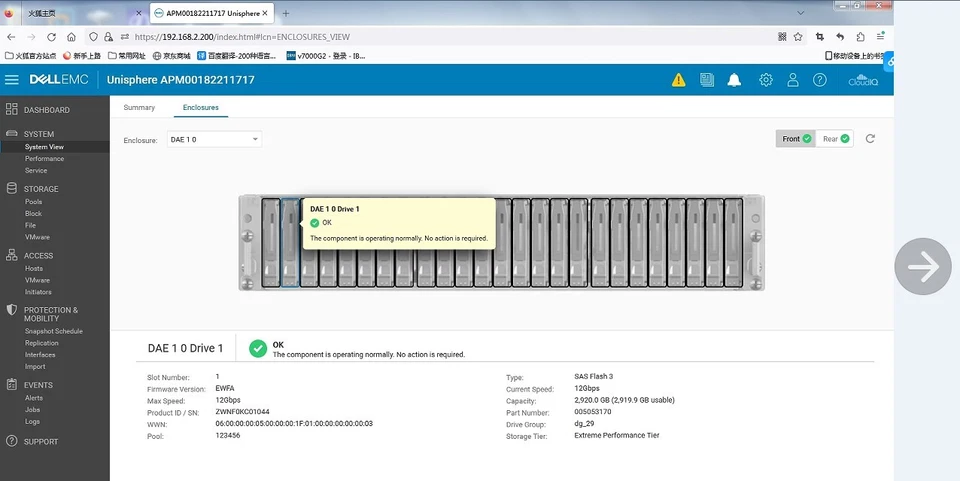List all tabs dropdown arrow
The height and width of the screenshot is (481, 960).
800,13
